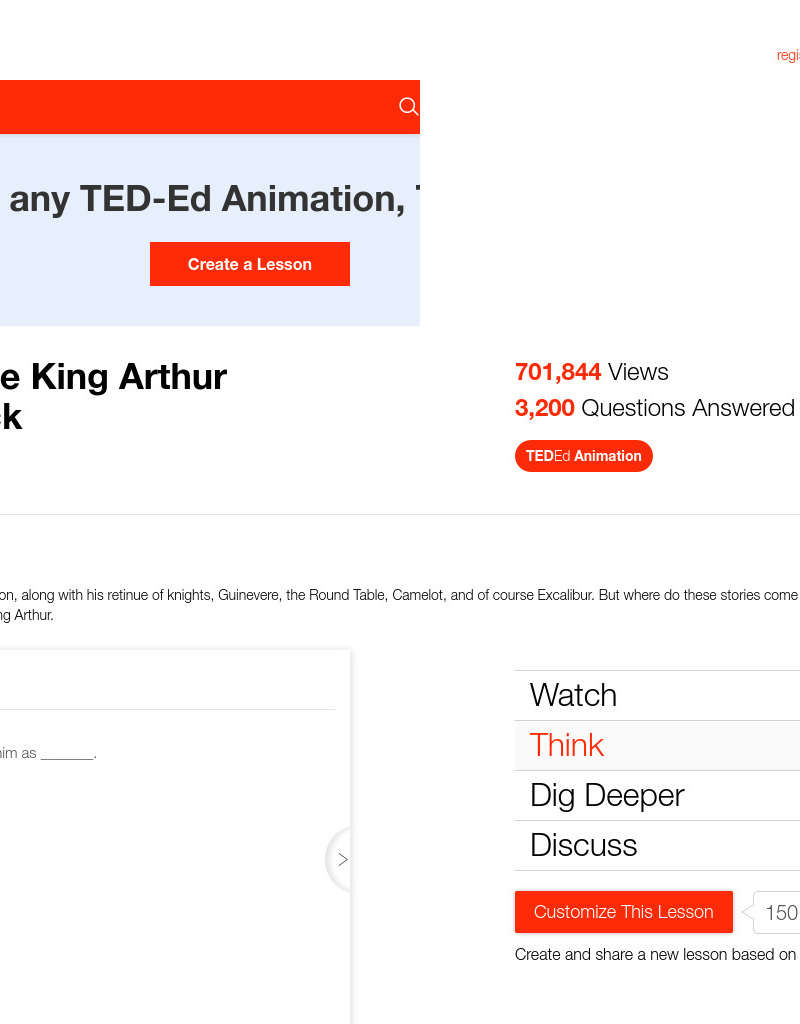This screenshot has width=800, height=1024.
Task: Click the Create and share lesson text
Action: (x=655, y=954)
